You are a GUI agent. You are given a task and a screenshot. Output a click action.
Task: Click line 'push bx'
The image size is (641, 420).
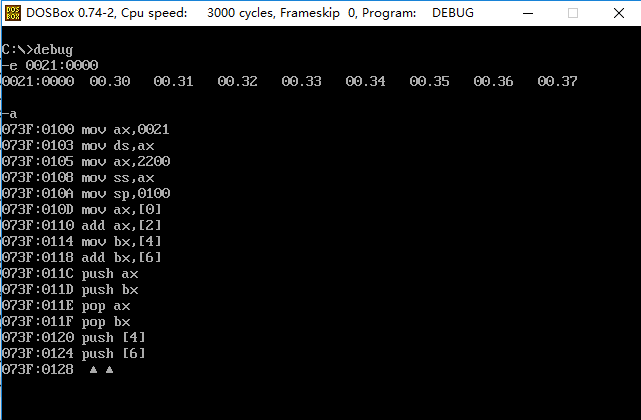70,290
